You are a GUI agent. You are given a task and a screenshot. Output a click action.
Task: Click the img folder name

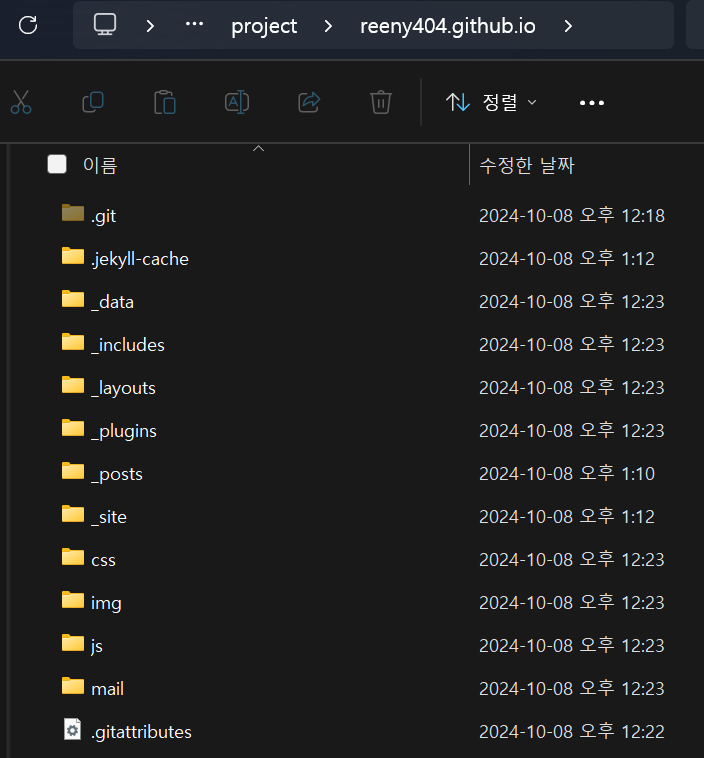point(106,603)
